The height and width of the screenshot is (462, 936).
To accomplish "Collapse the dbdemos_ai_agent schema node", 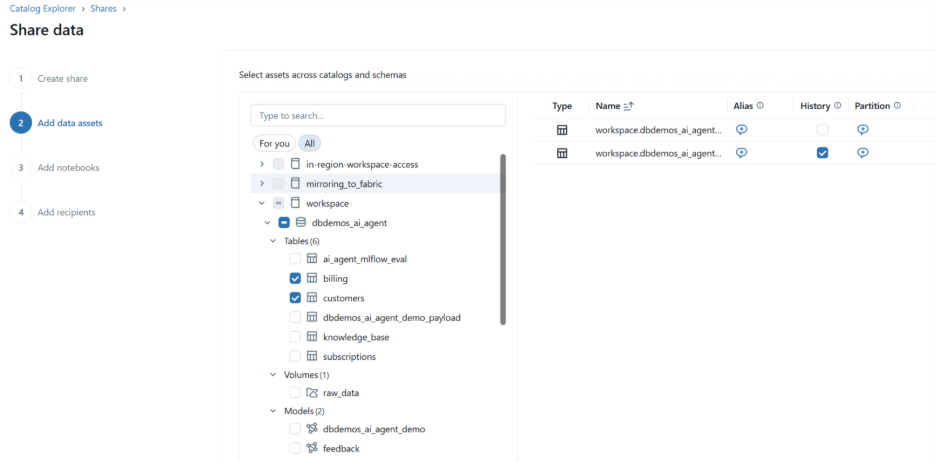I will 267,223.
